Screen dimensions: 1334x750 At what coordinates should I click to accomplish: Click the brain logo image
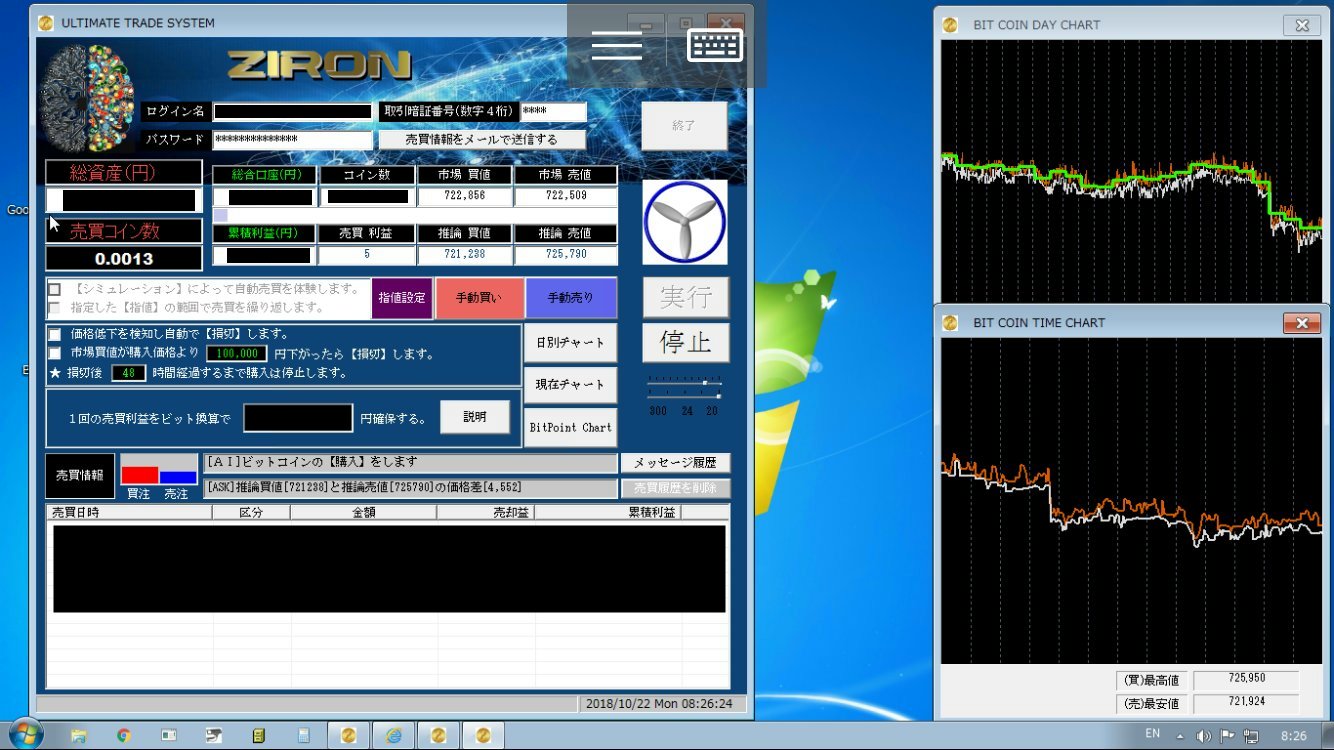tap(87, 99)
